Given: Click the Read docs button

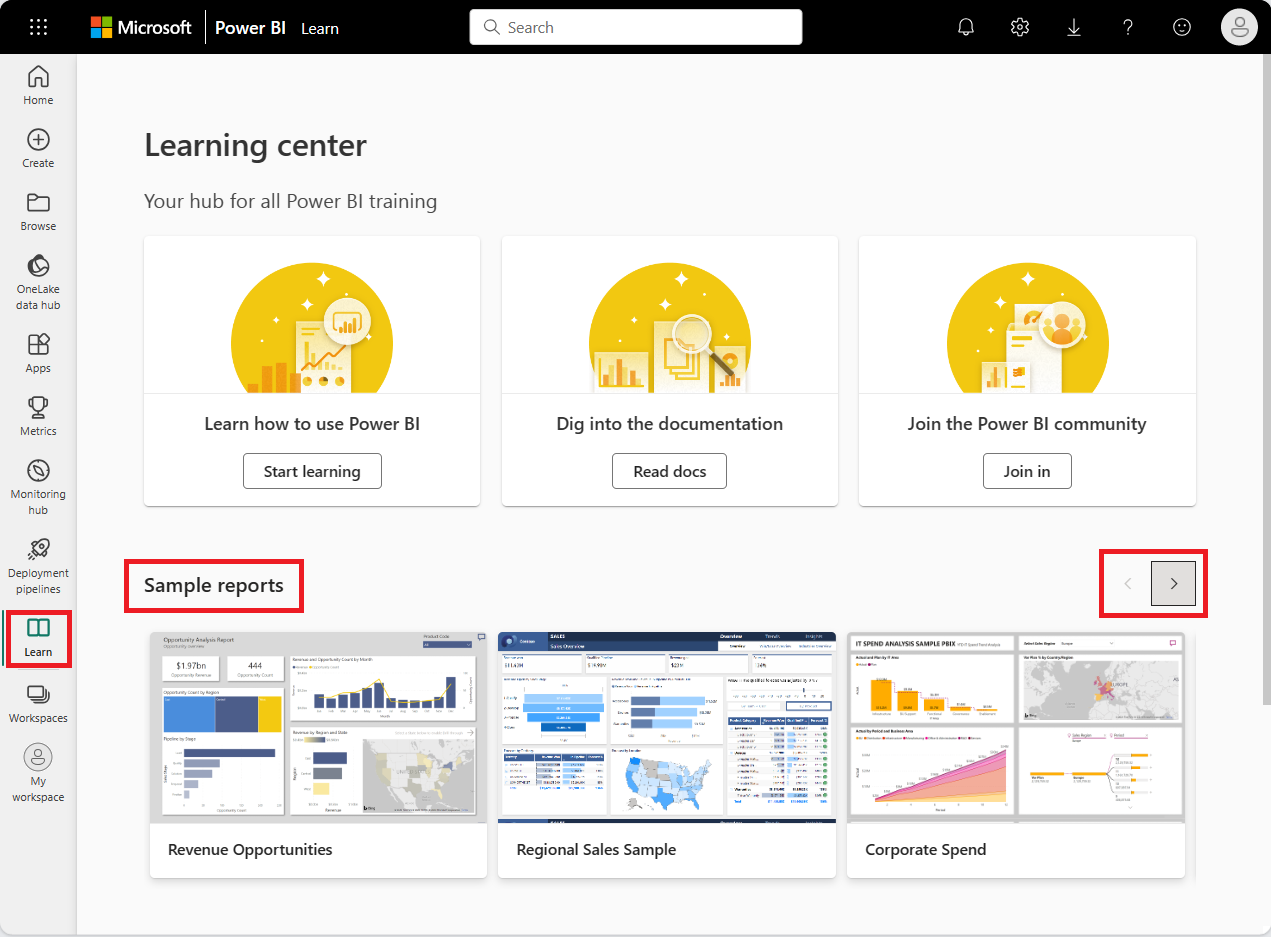Looking at the screenshot, I should [x=670, y=471].
